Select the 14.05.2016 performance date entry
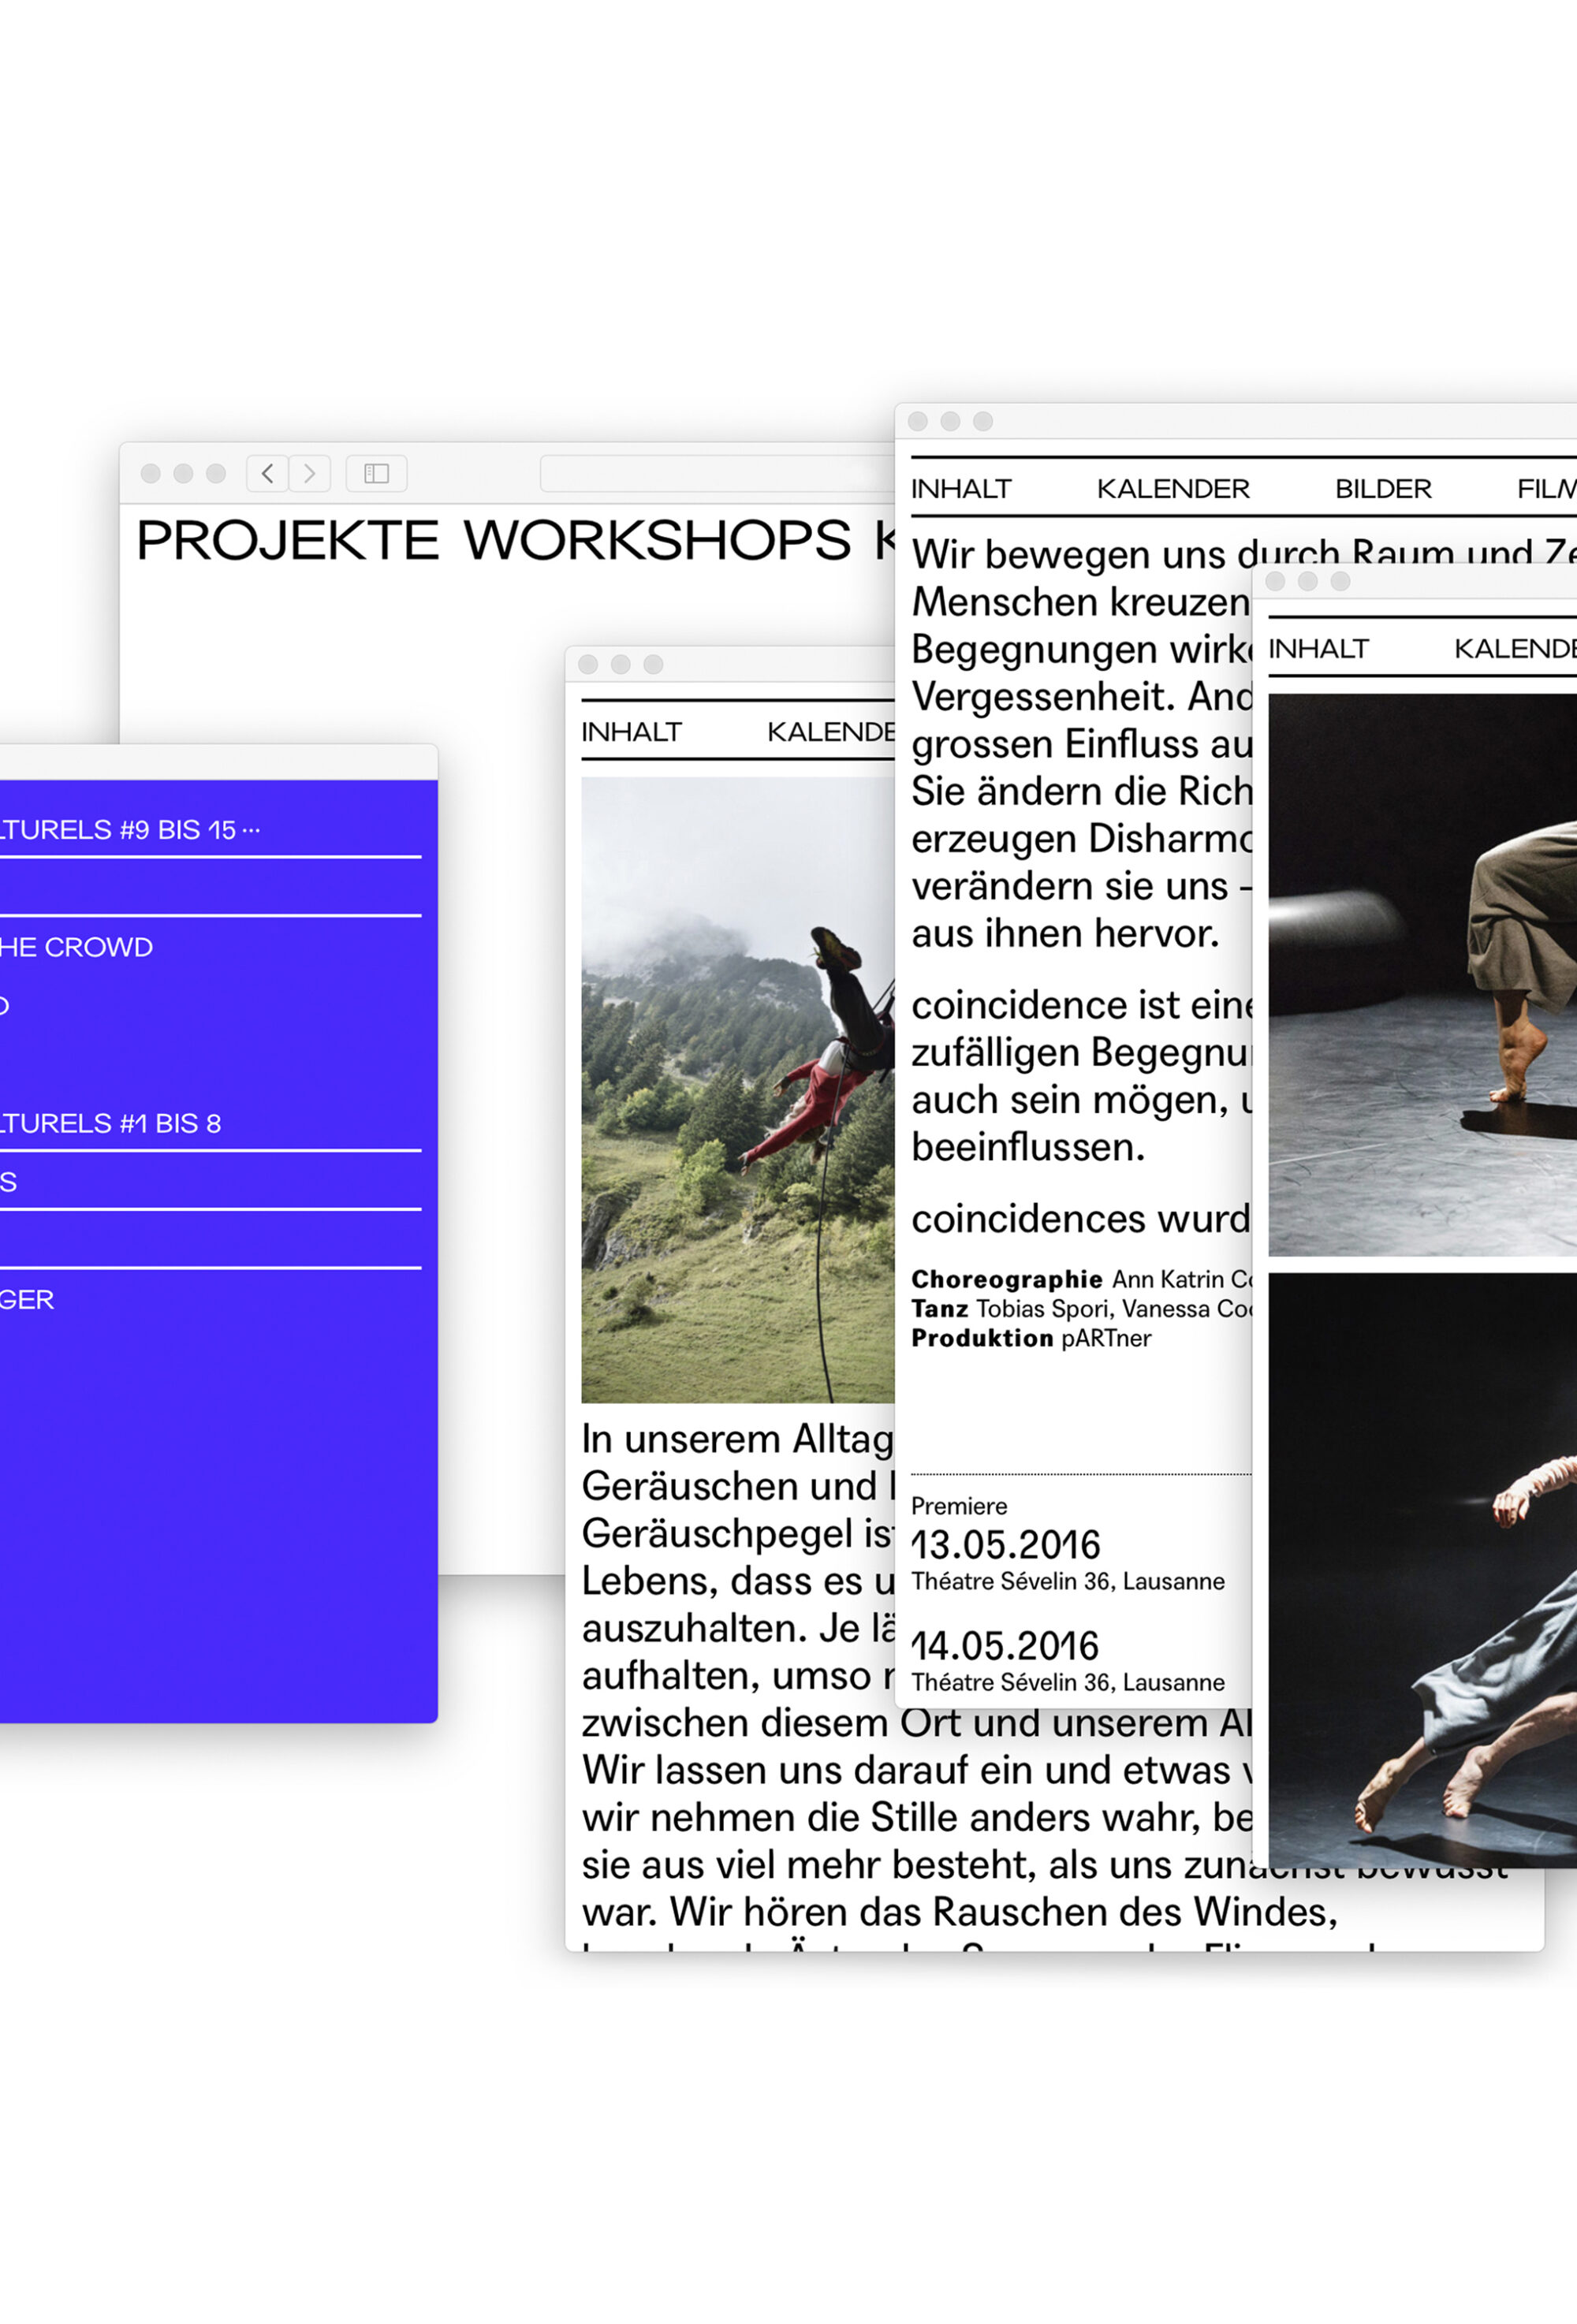Viewport: 1577px width, 2324px height. pyautogui.click(x=1005, y=1646)
